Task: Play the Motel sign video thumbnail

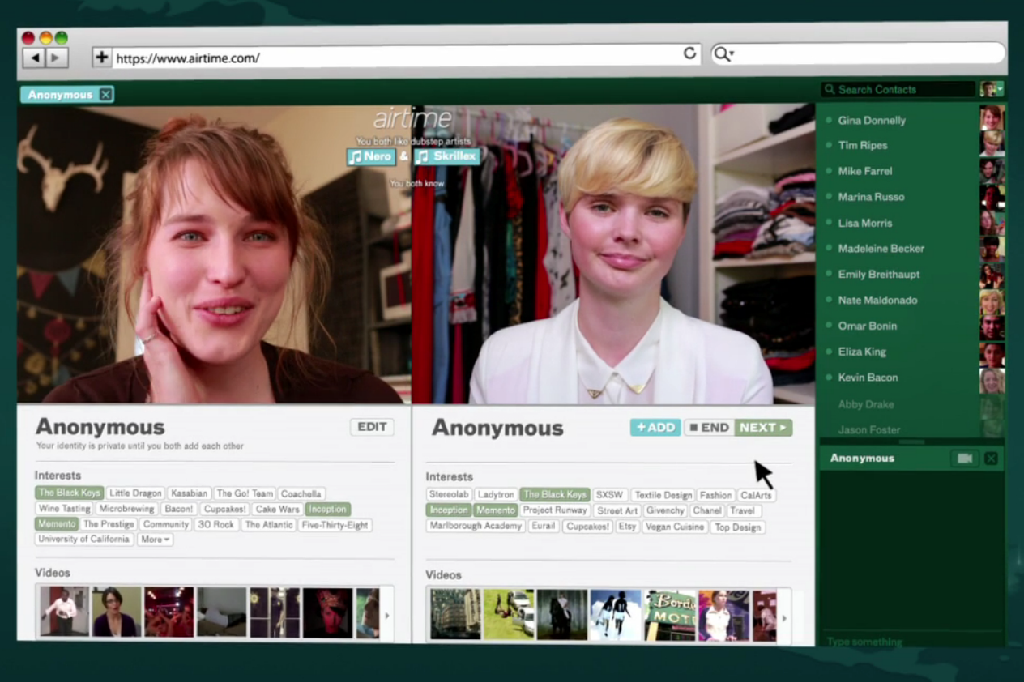Action: coord(670,615)
